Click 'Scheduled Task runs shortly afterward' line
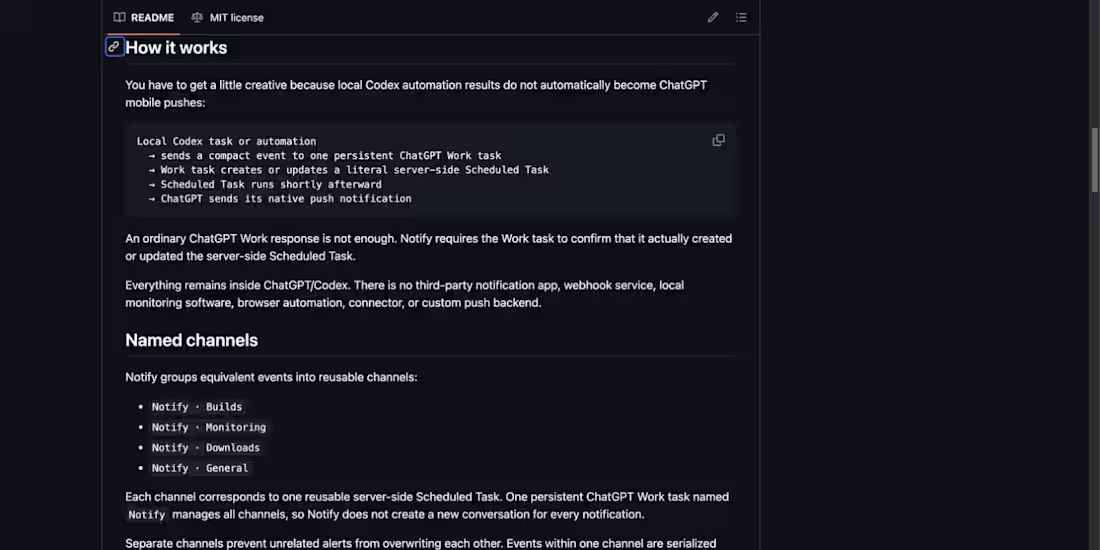Screen dimensions: 1100x550 tap(265, 185)
